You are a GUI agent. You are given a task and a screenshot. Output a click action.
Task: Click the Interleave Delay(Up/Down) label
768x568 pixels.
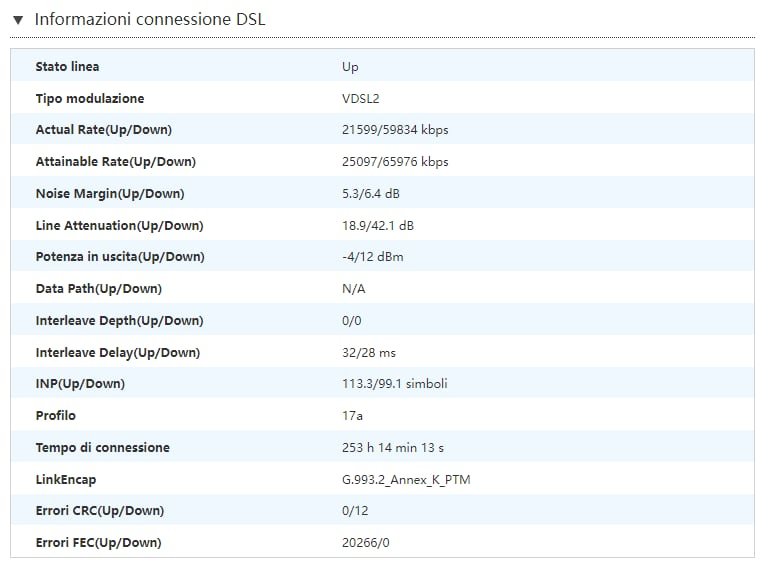click(x=117, y=353)
